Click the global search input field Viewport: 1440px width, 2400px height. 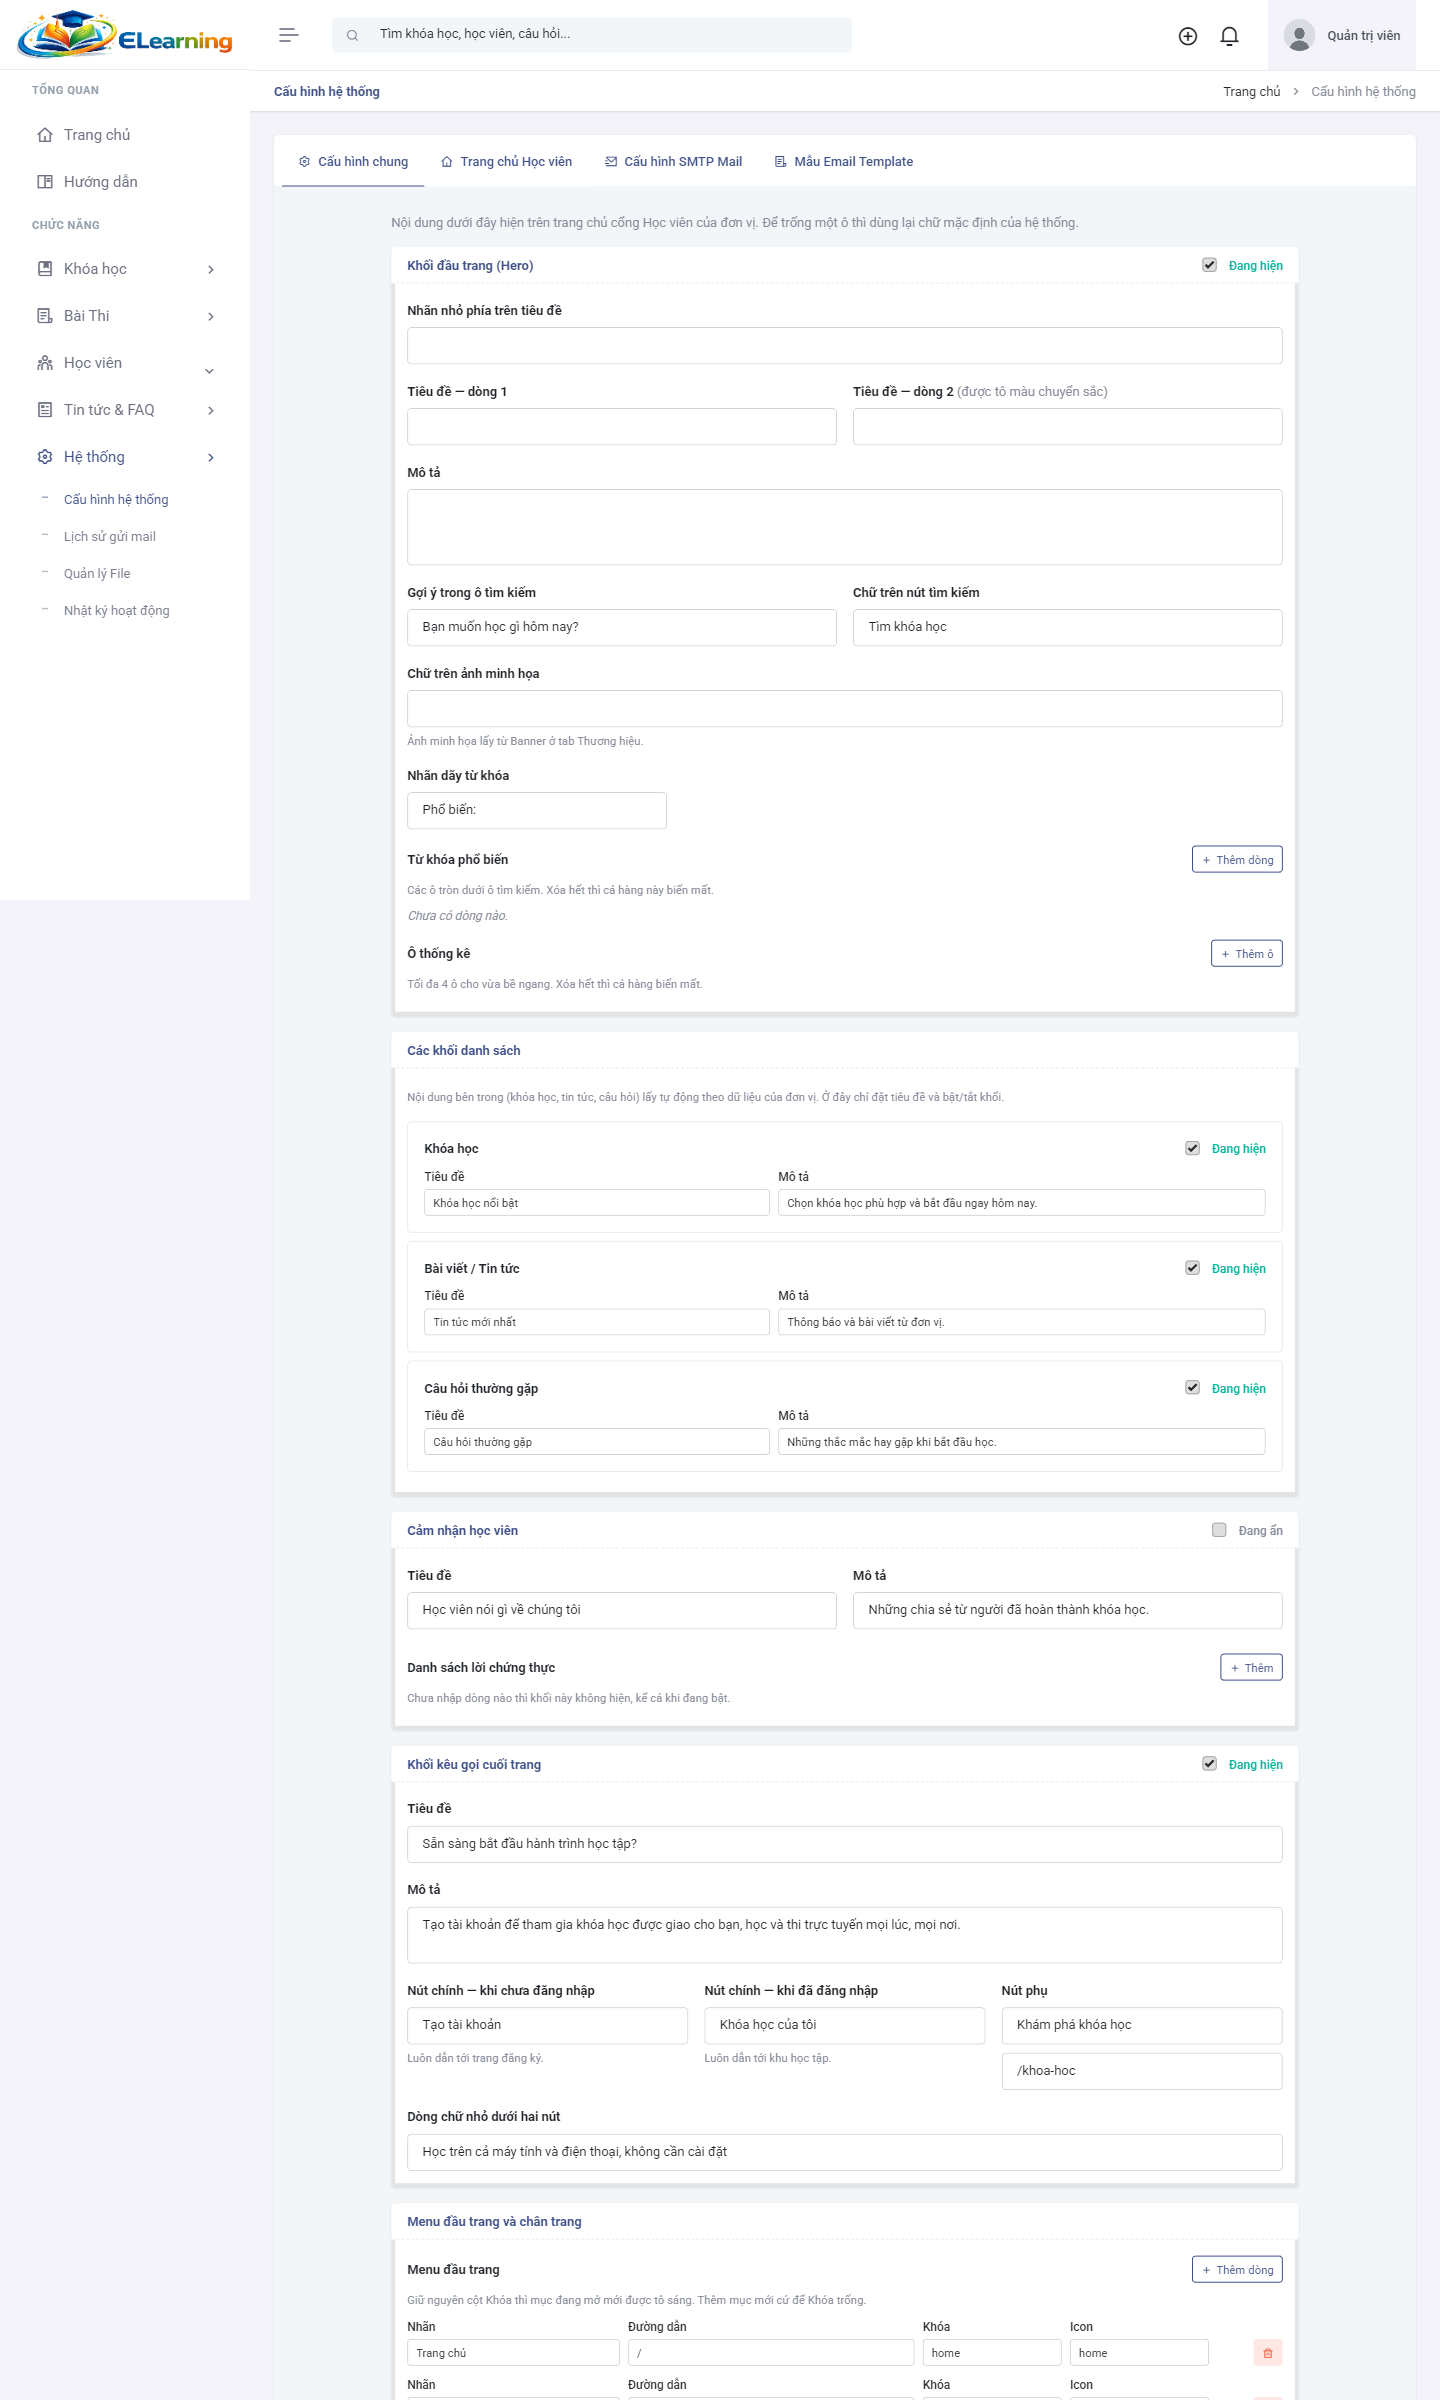tap(592, 35)
